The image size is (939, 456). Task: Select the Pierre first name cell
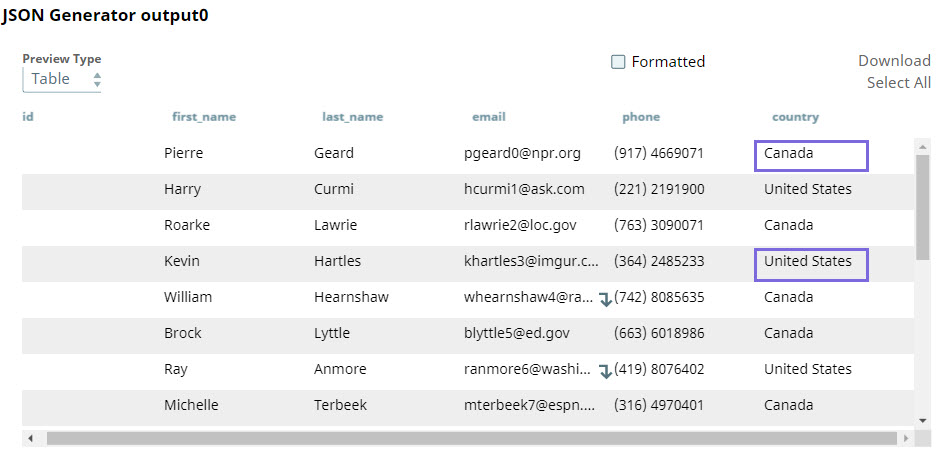coord(183,153)
